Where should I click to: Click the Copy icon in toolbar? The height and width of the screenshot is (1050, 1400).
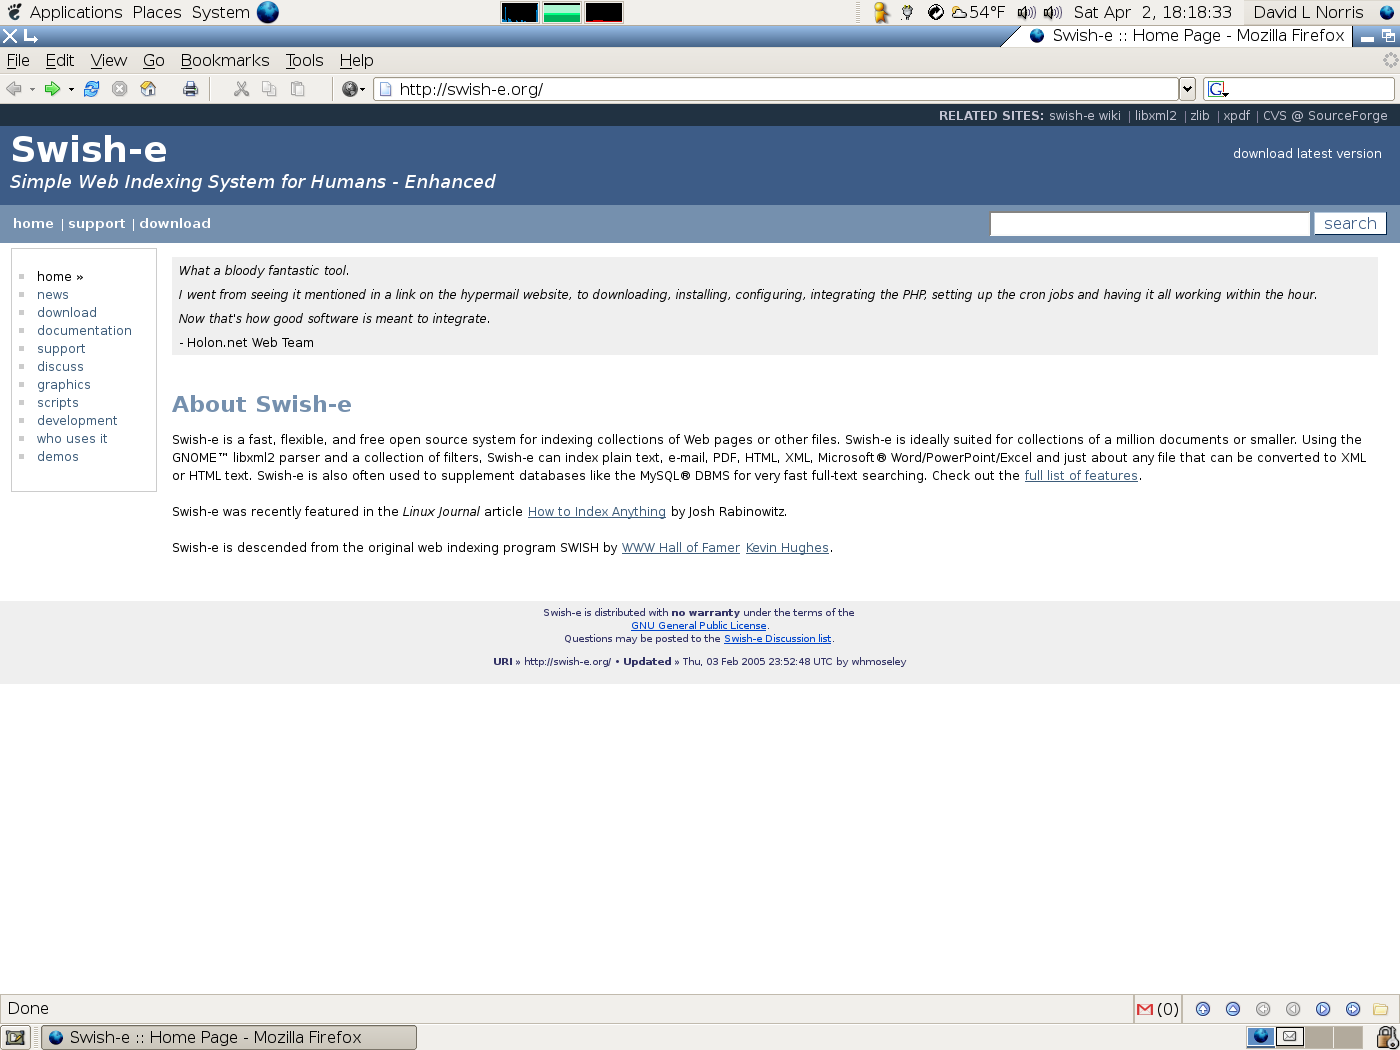click(x=269, y=89)
